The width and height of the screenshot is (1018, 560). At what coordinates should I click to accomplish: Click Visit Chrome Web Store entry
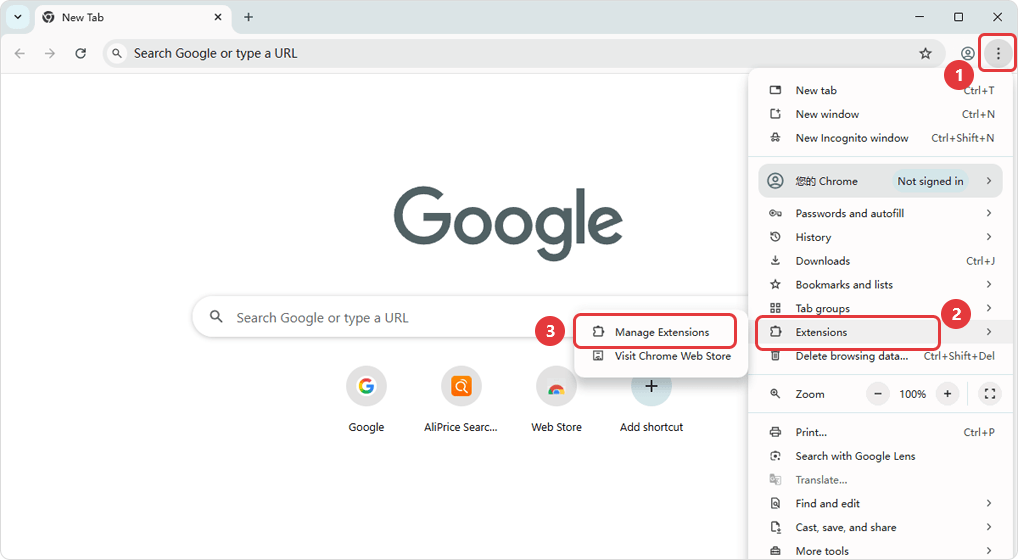(x=672, y=356)
